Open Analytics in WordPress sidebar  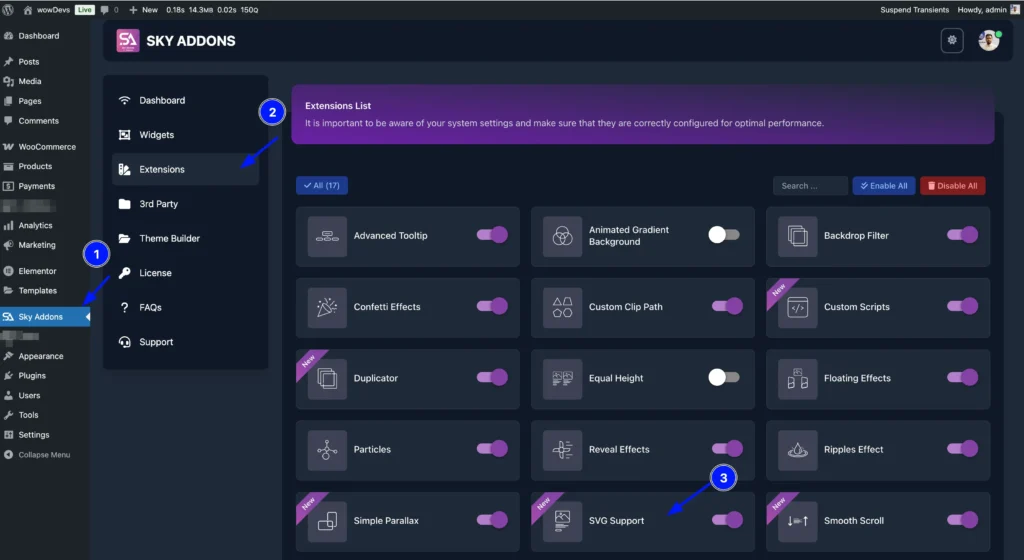(45, 226)
